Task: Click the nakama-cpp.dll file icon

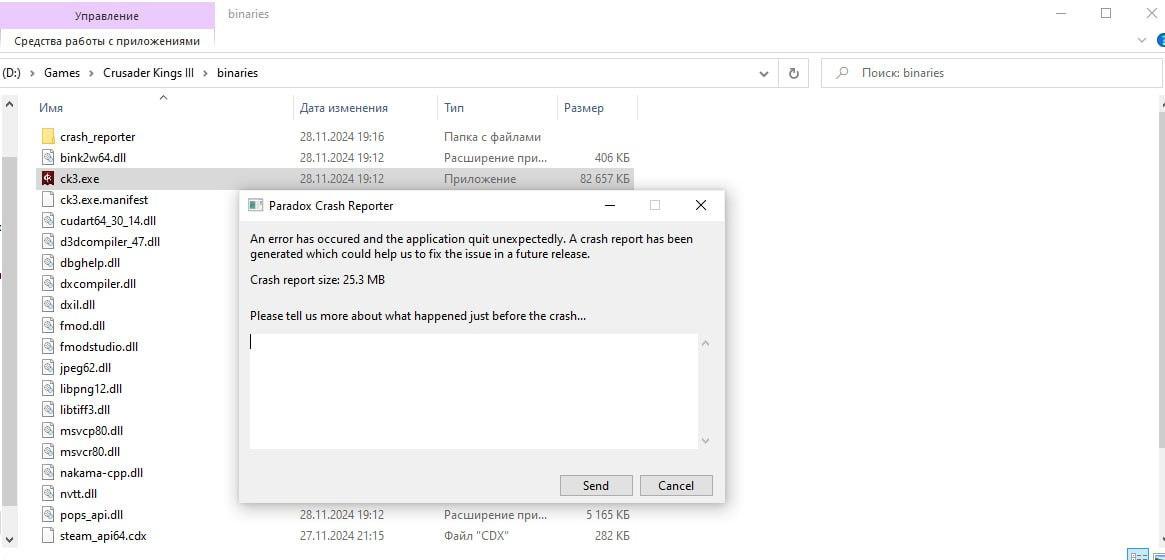Action: 48,472
